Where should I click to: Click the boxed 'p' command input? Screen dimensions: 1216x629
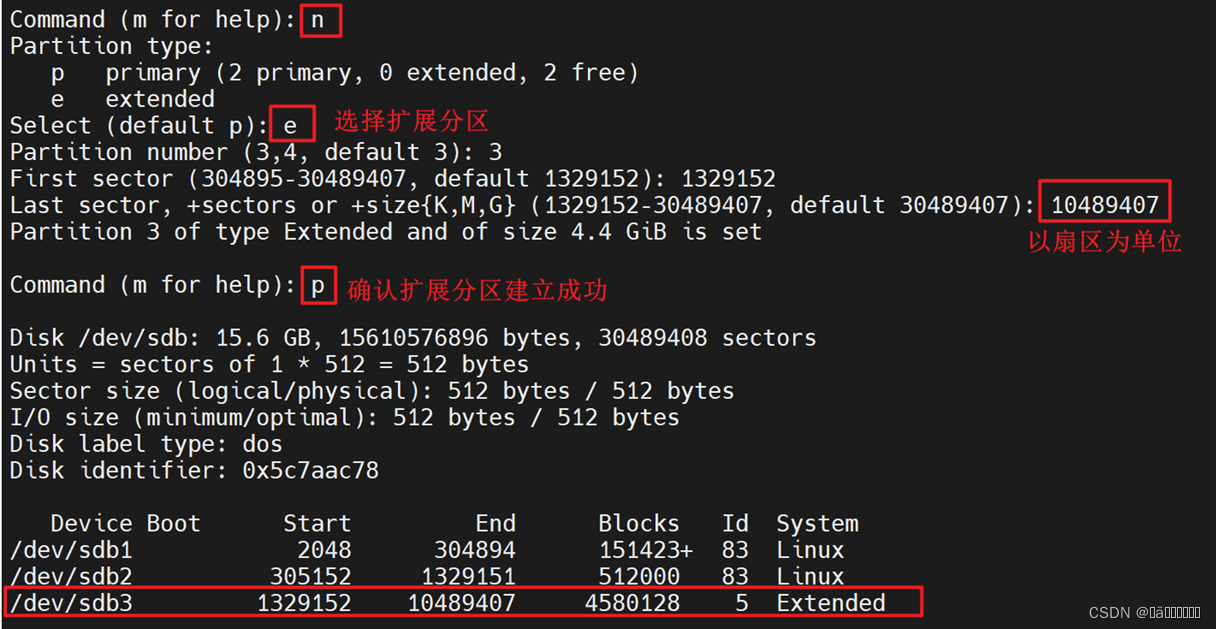tap(319, 285)
